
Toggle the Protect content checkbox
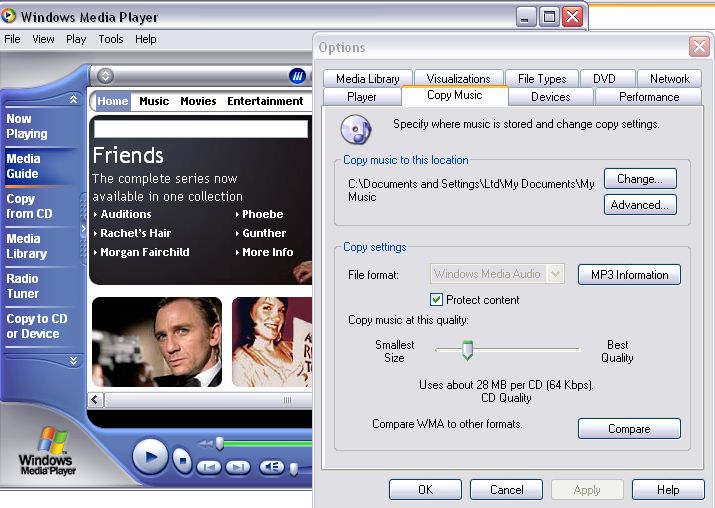pyautogui.click(x=436, y=300)
